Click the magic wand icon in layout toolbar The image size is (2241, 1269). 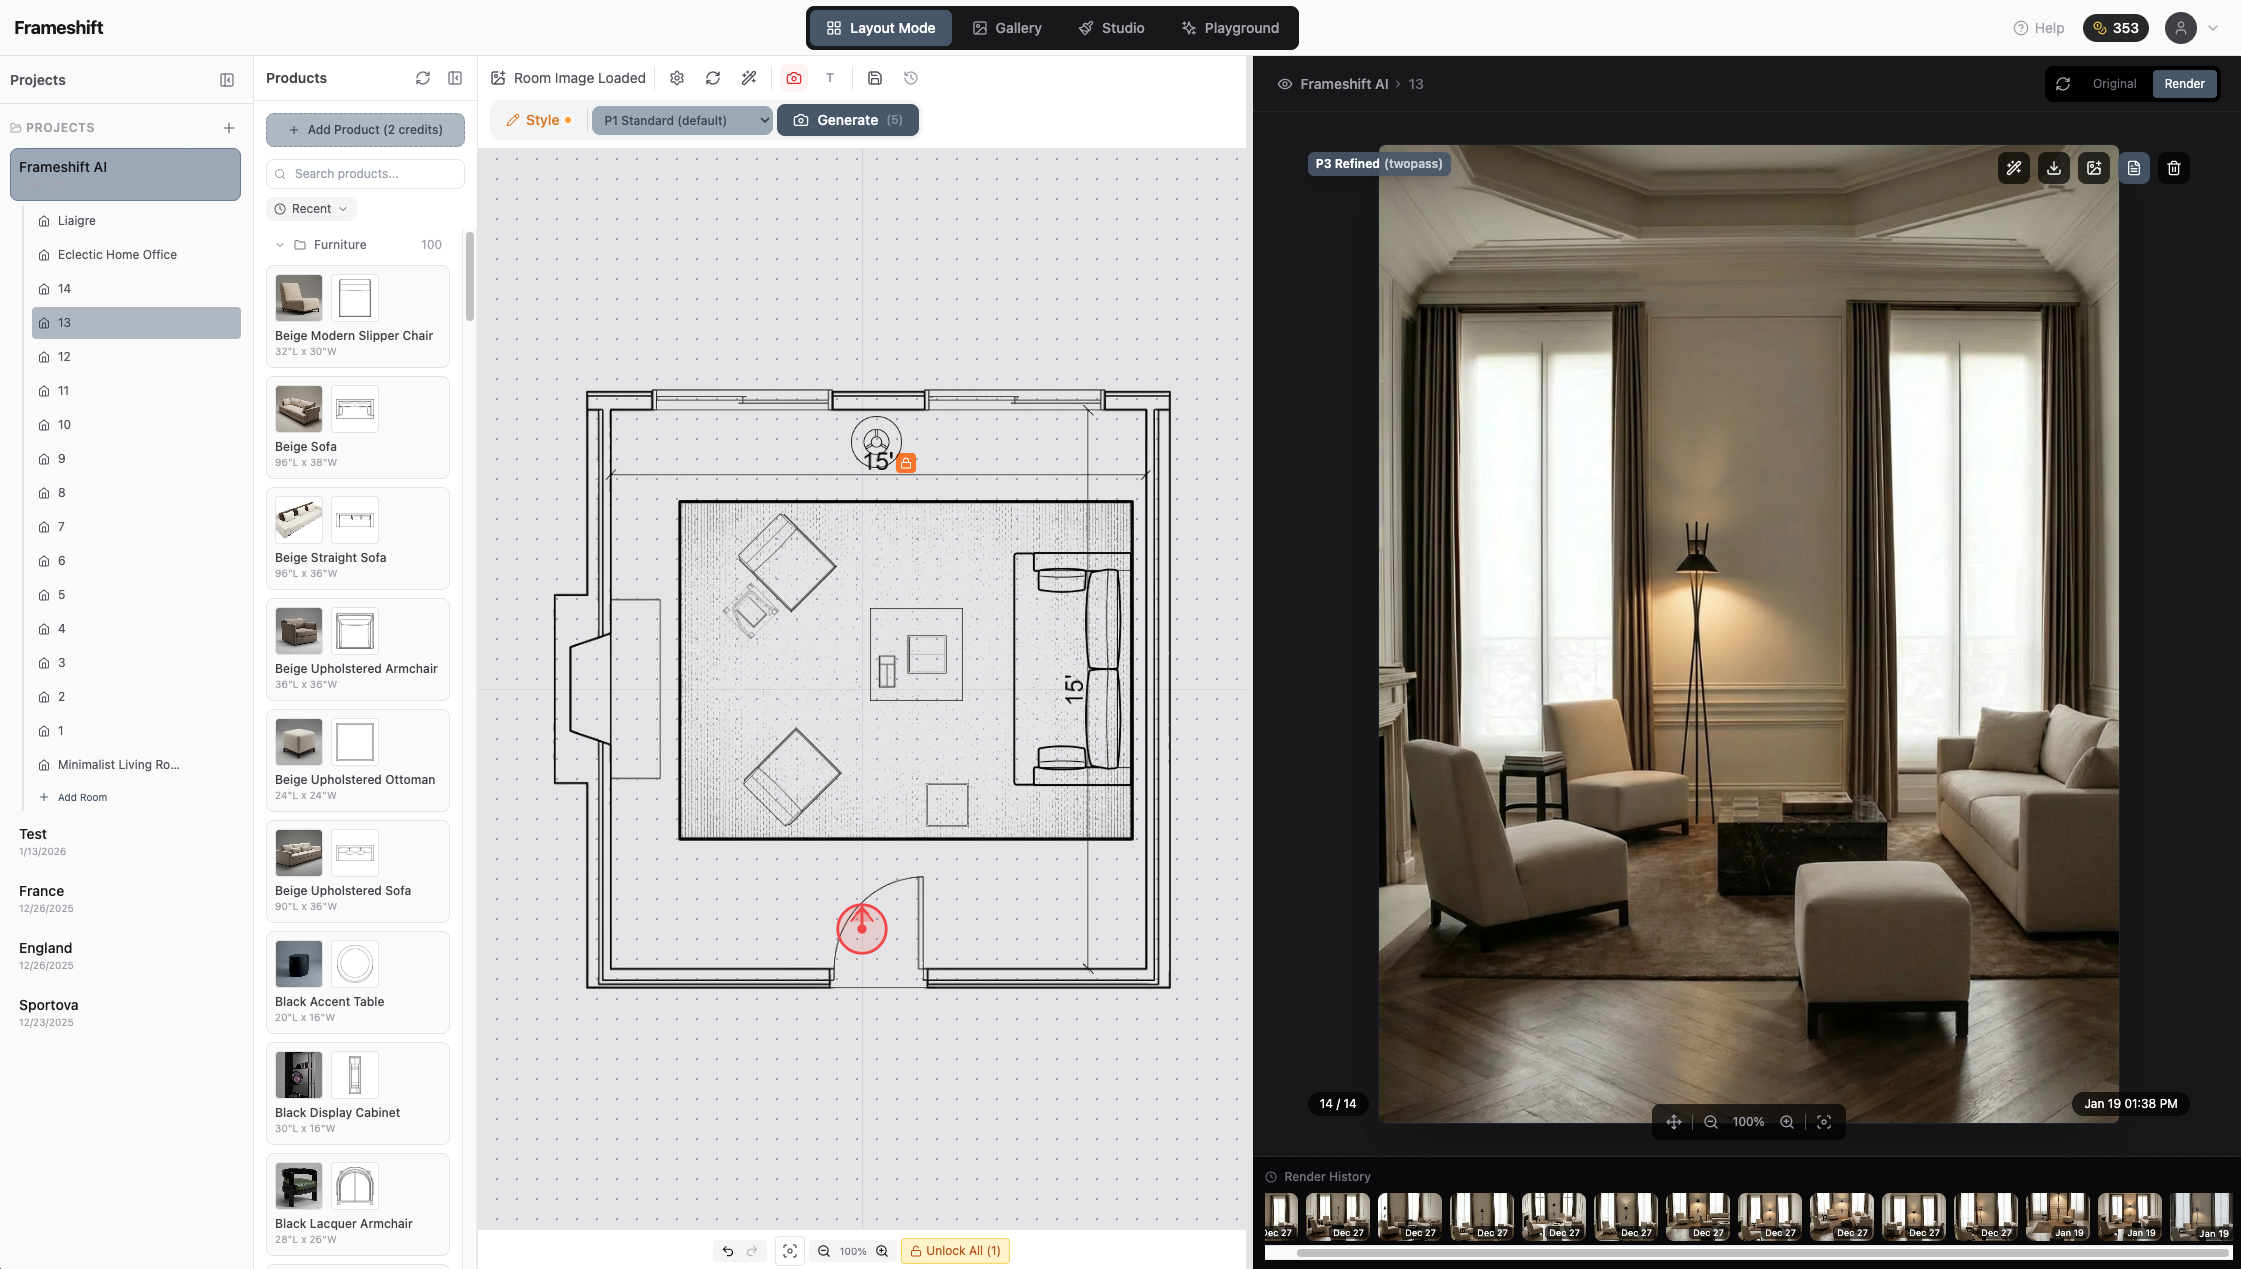click(749, 78)
